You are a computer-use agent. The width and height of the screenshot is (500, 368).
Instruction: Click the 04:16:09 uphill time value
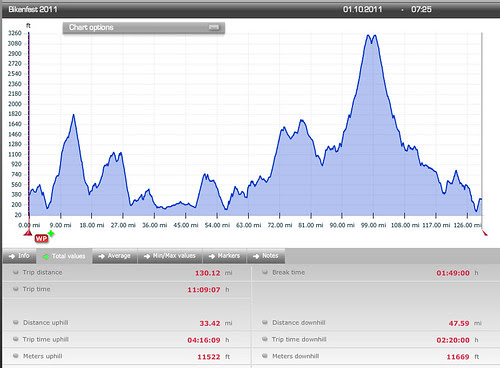[204, 340]
